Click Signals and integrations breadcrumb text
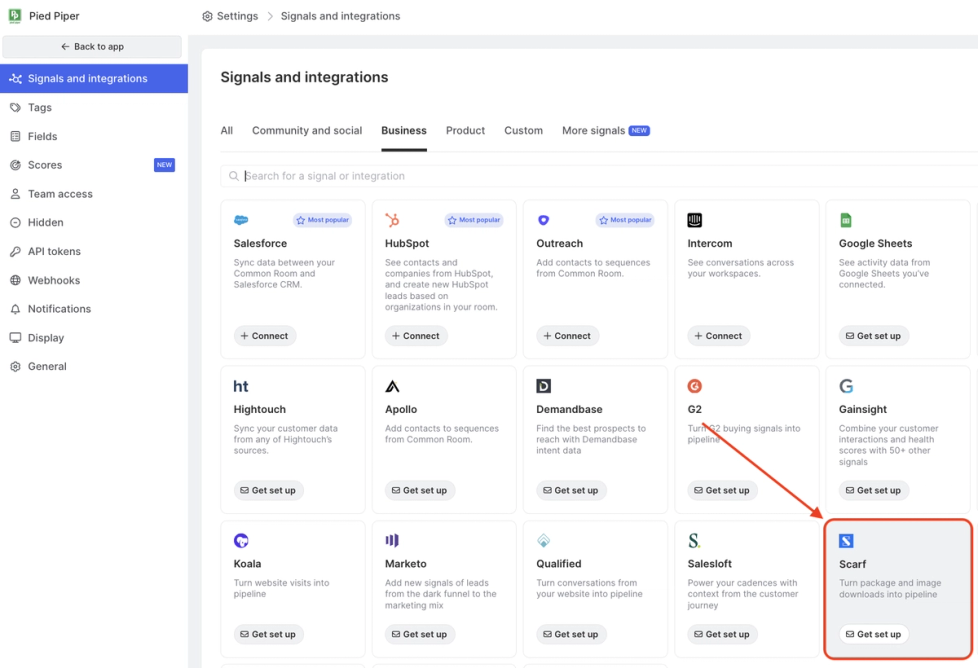The height and width of the screenshot is (668, 978). click(341, 16)
